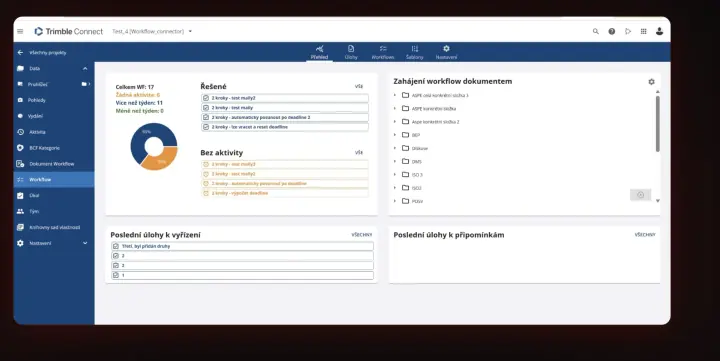
Task: Open Prohlížeč in the sidebar
Action: pos(38,84)
